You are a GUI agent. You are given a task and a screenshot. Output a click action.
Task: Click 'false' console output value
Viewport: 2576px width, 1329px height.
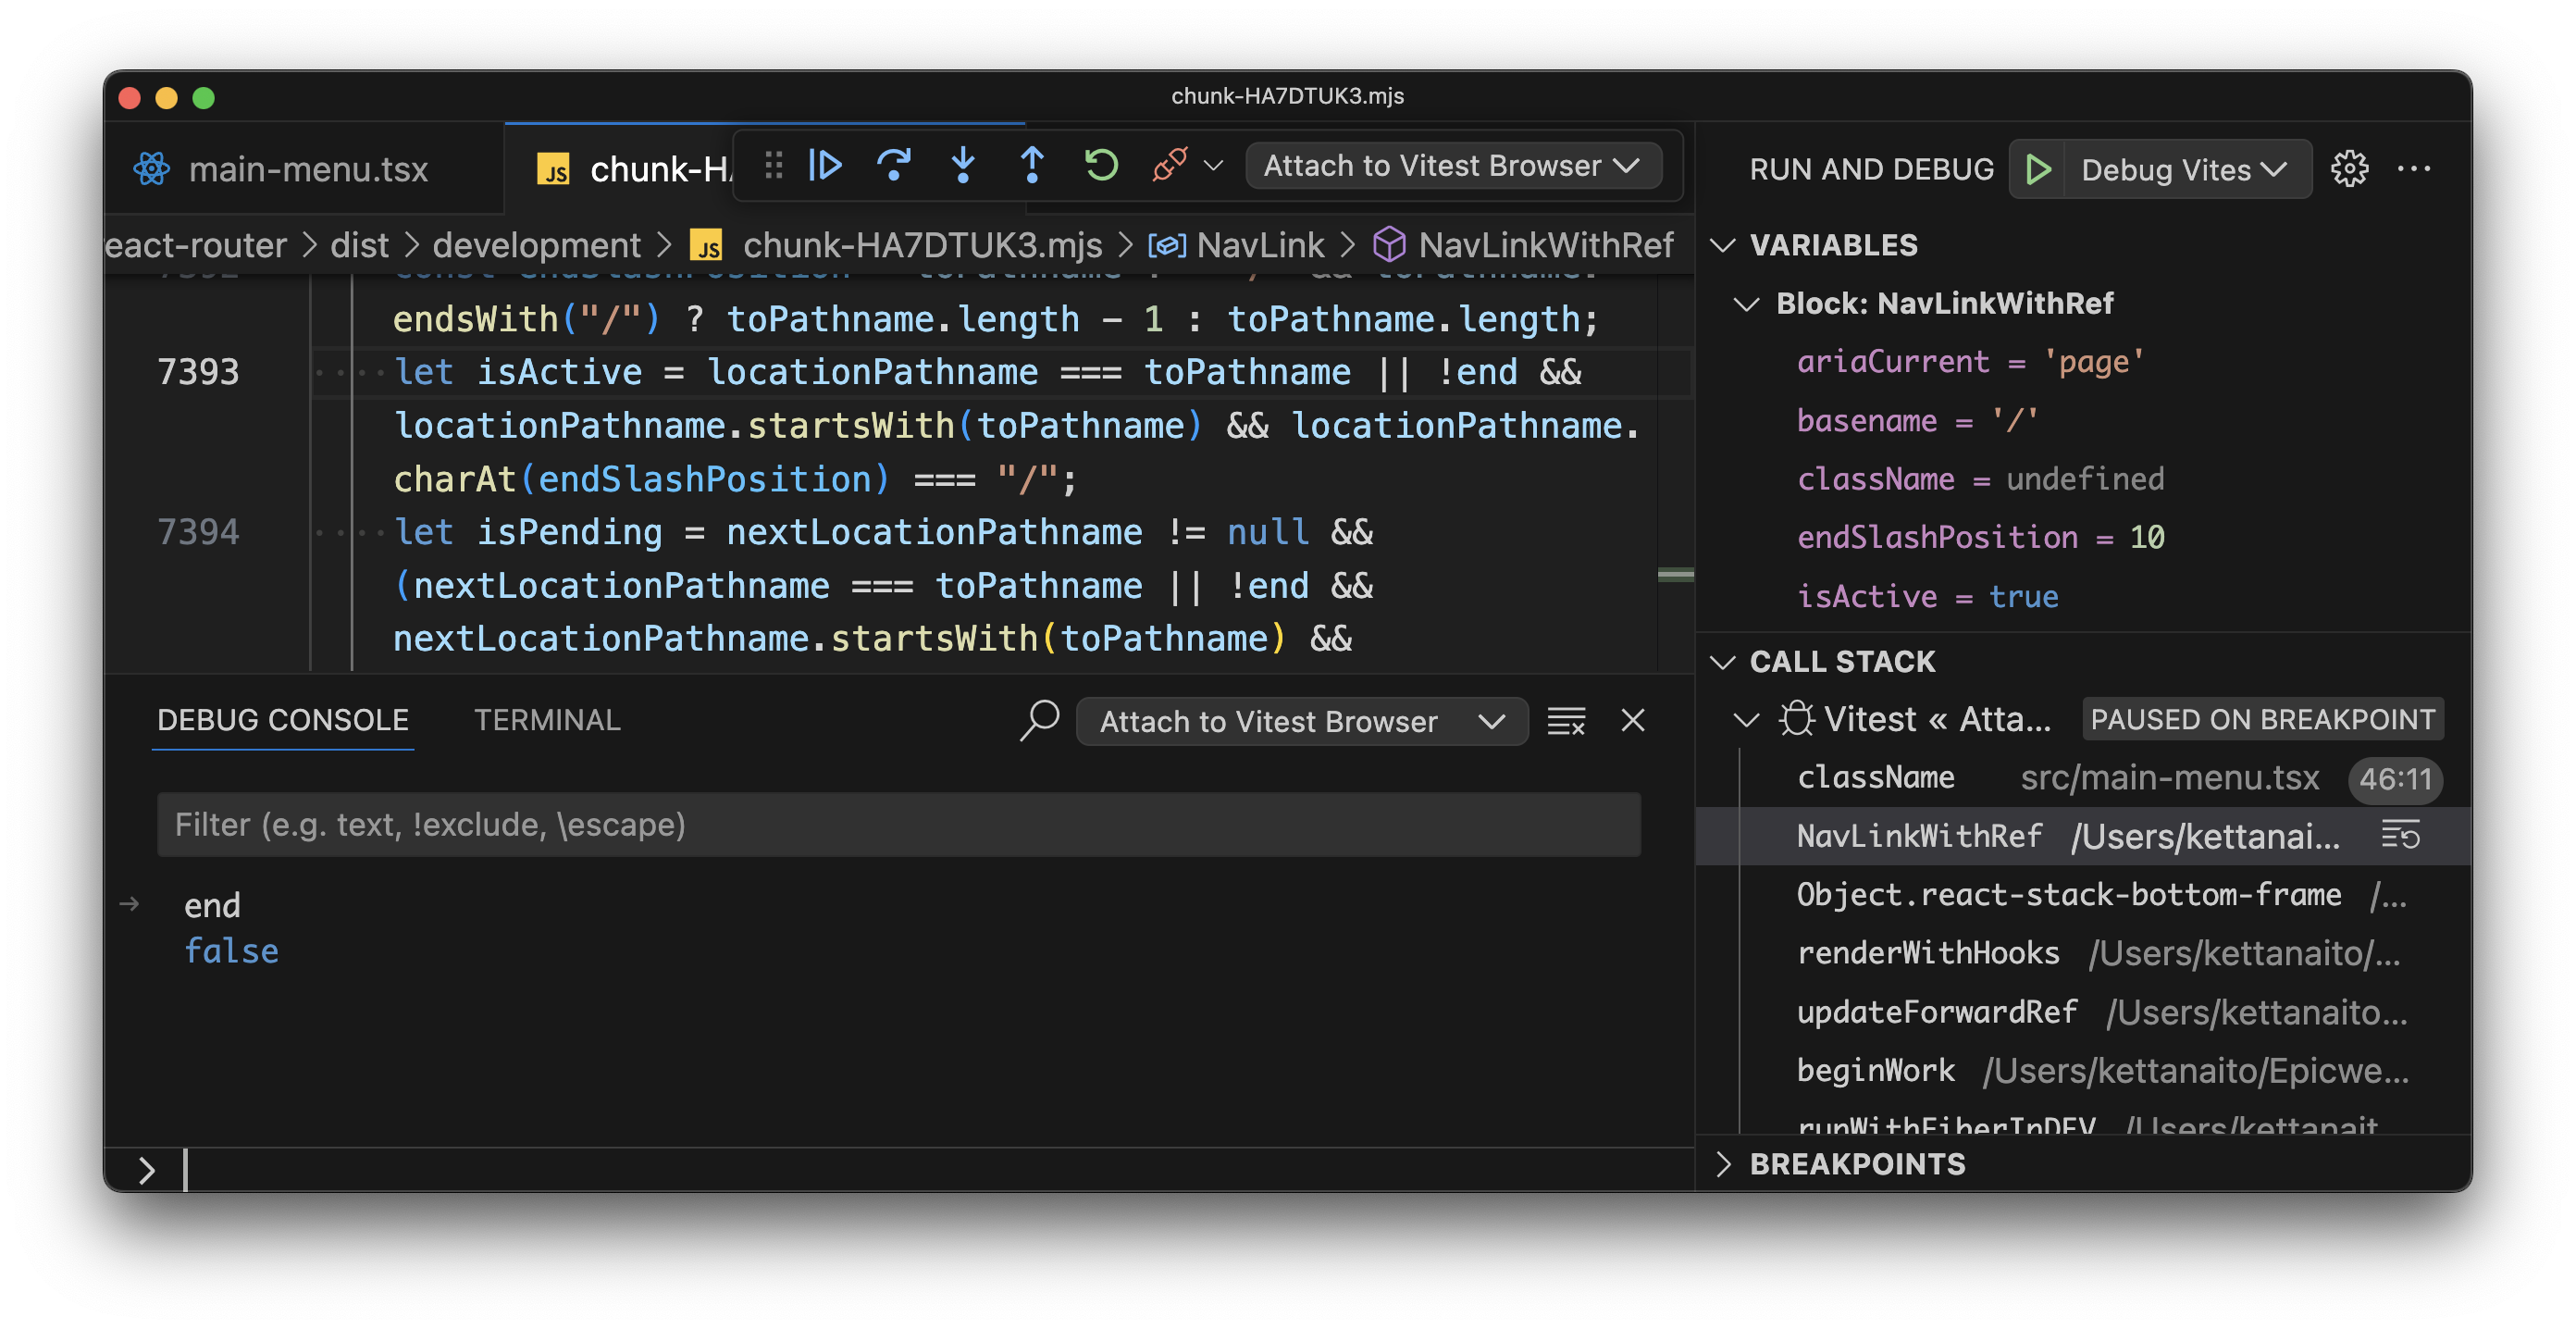pyautogui.click(x=231, y=952)
